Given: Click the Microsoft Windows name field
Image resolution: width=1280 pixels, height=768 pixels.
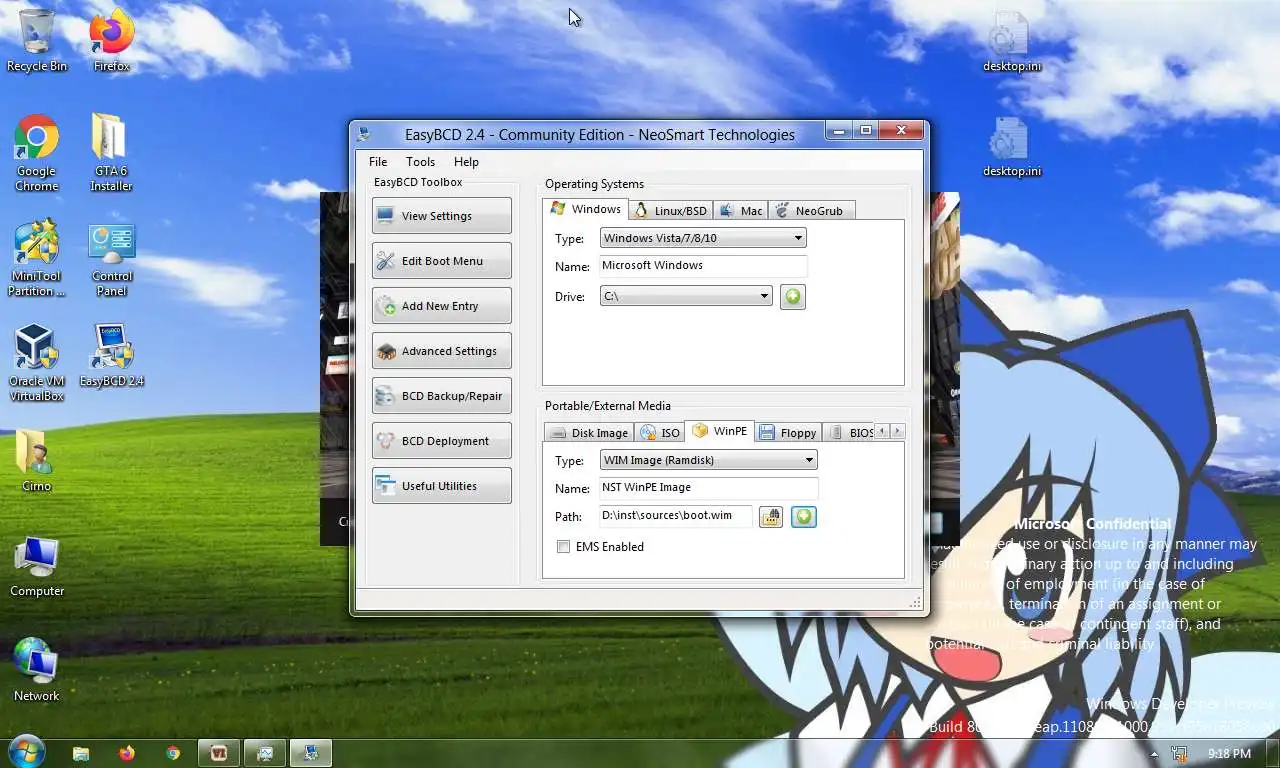Looking at the screenshot, I should pyautogui.click(x=703, y=266).
